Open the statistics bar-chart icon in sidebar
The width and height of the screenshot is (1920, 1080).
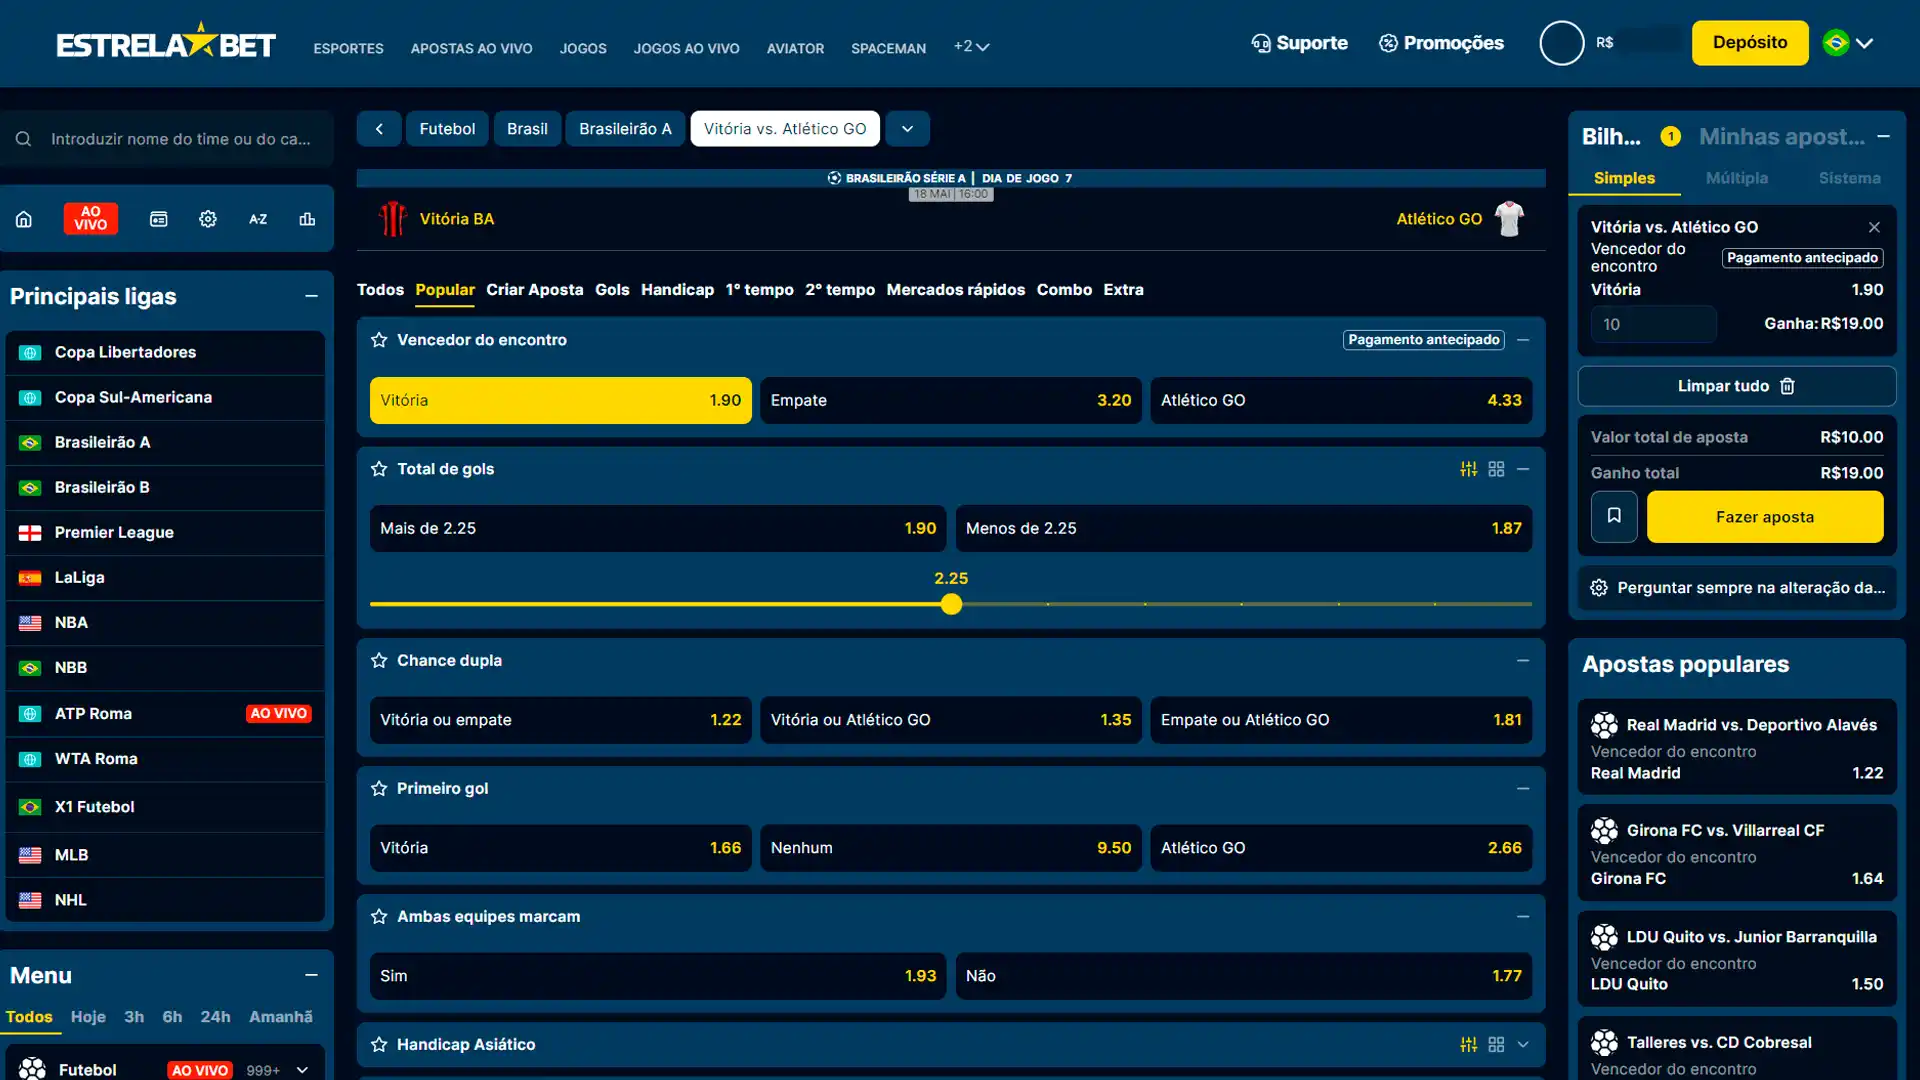coord(307,218)
